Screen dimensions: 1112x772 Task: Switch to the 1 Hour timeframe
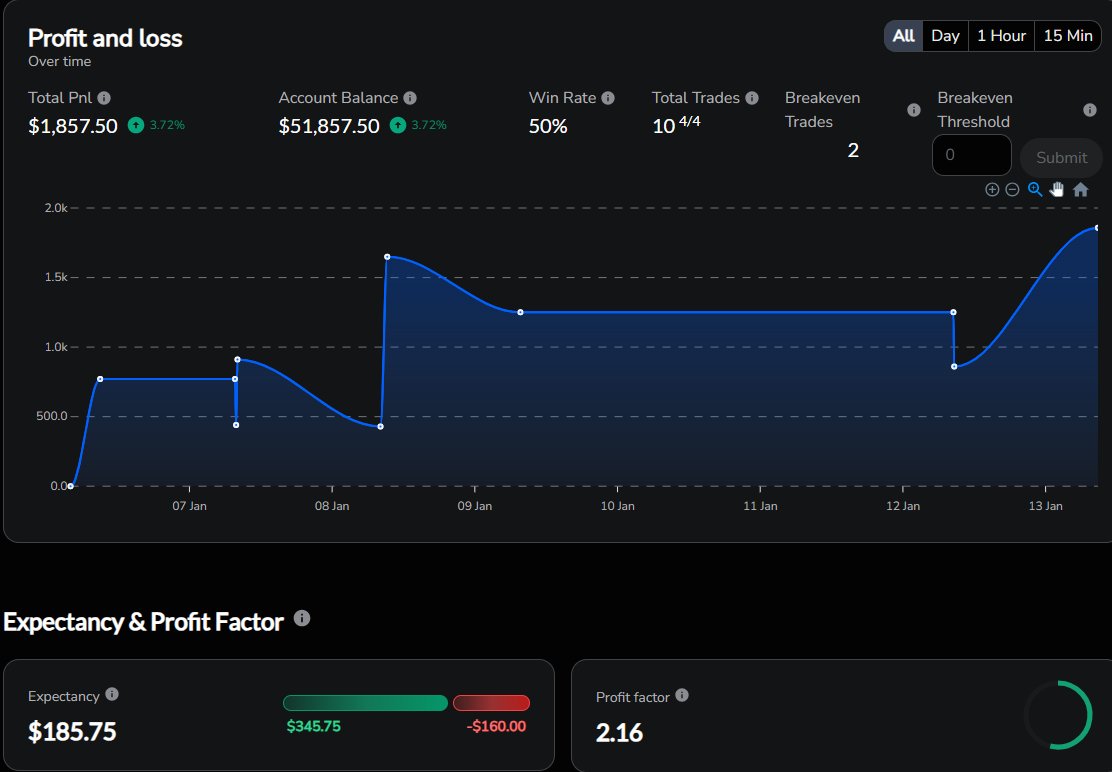1001,35
